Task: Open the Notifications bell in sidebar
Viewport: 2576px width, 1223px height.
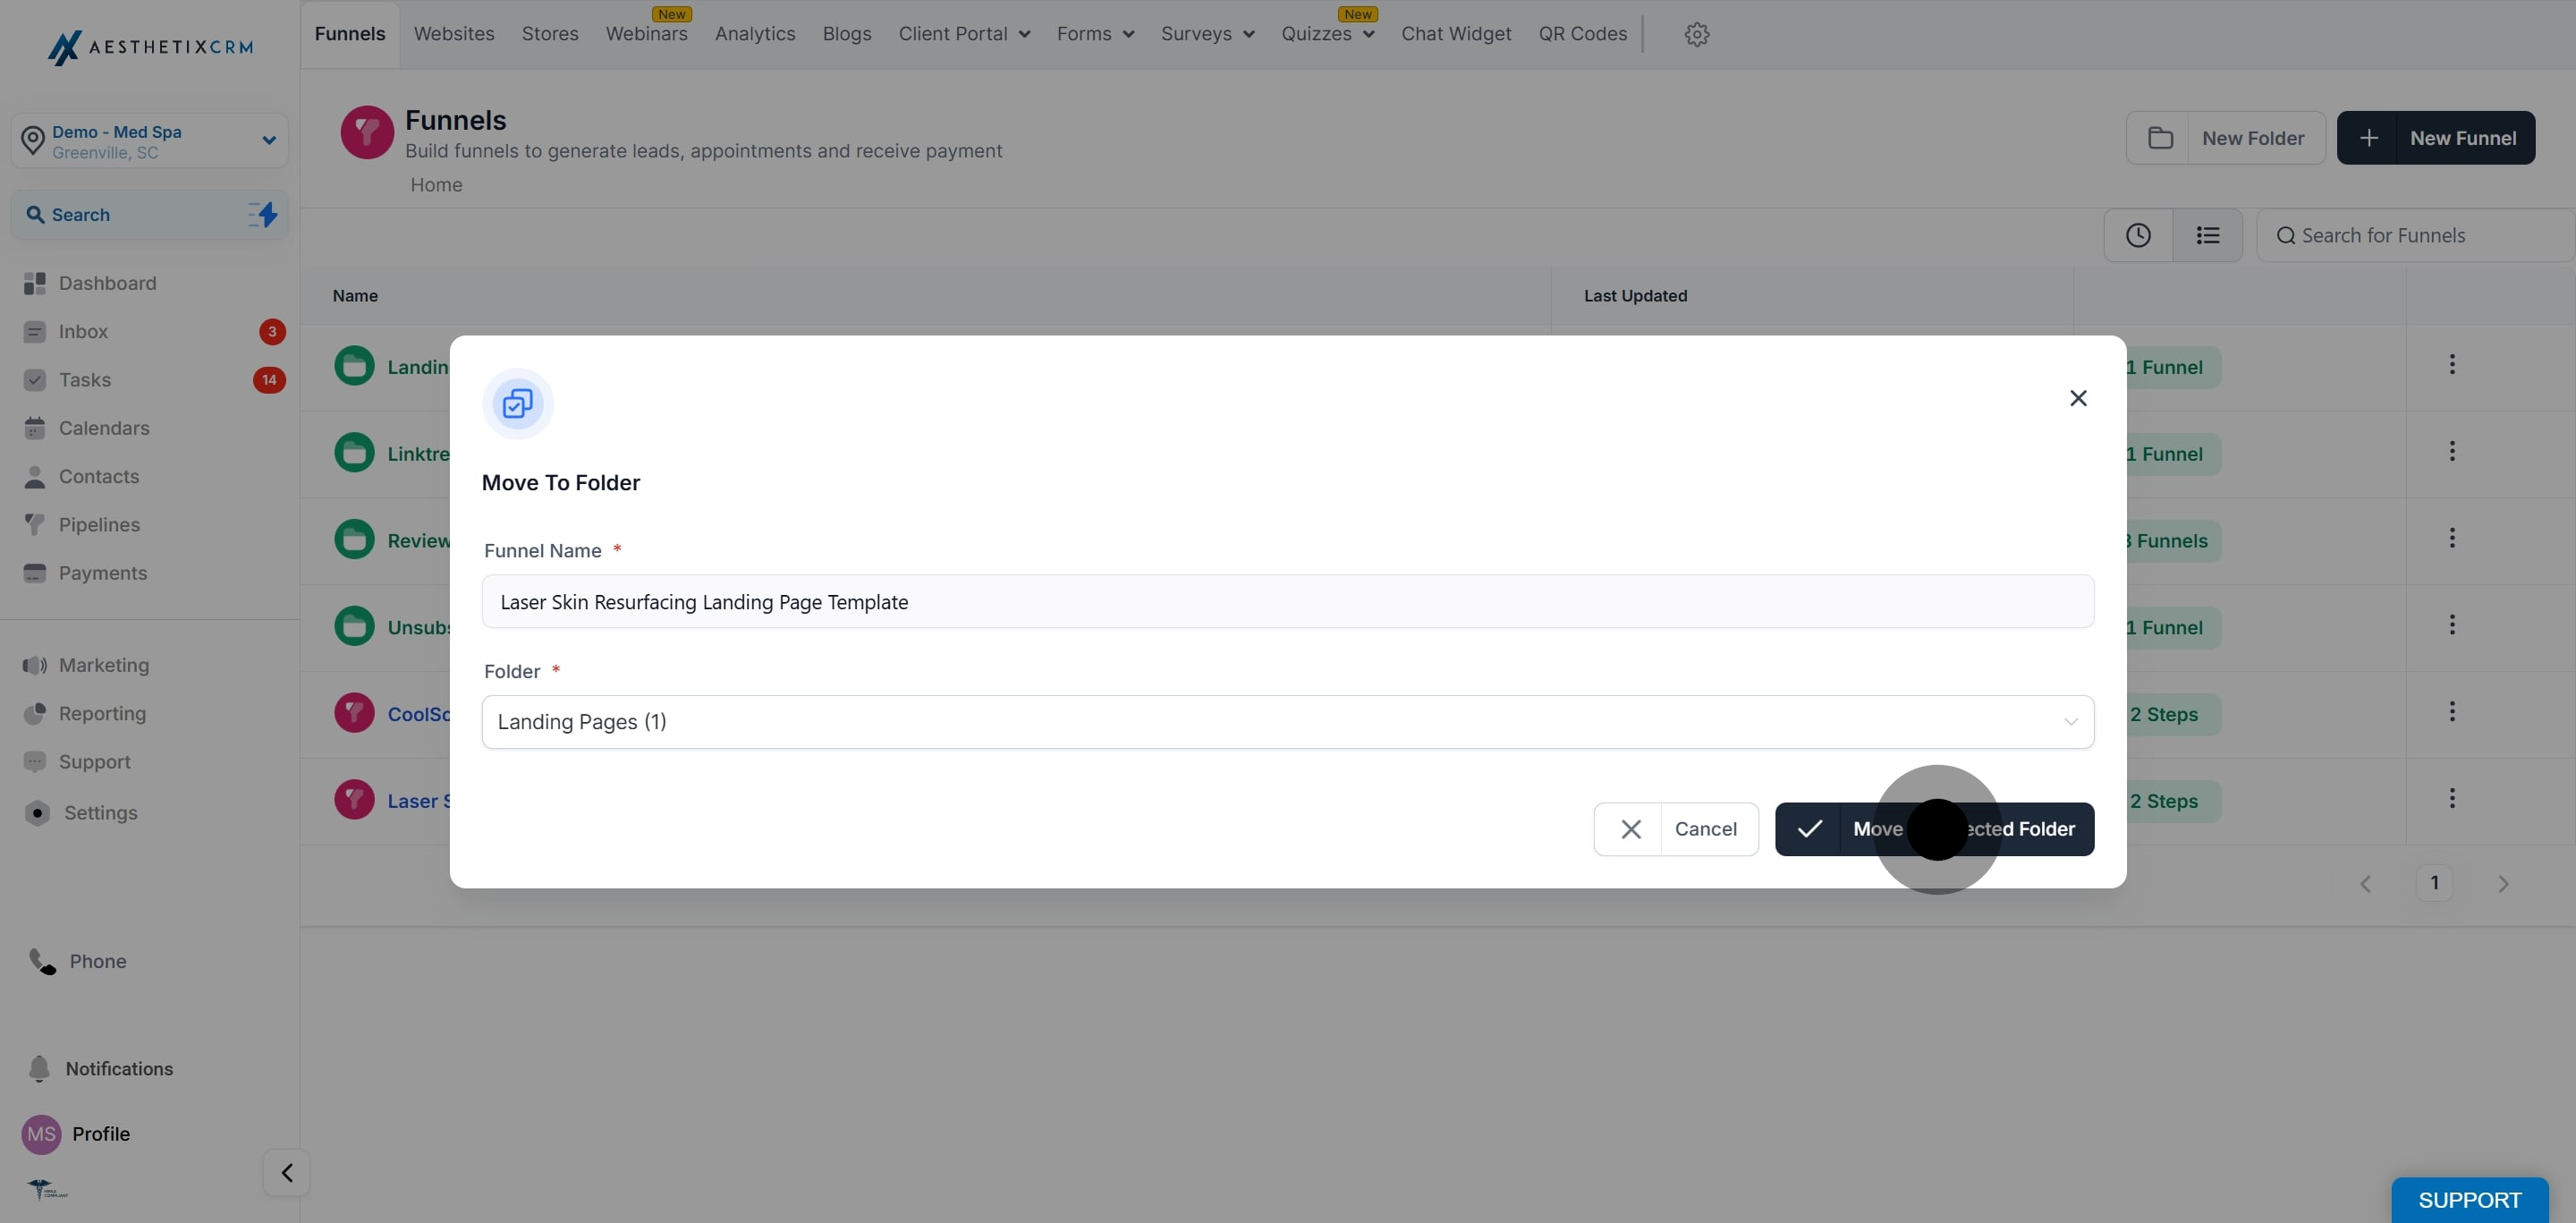Action: click(40, 1068)
